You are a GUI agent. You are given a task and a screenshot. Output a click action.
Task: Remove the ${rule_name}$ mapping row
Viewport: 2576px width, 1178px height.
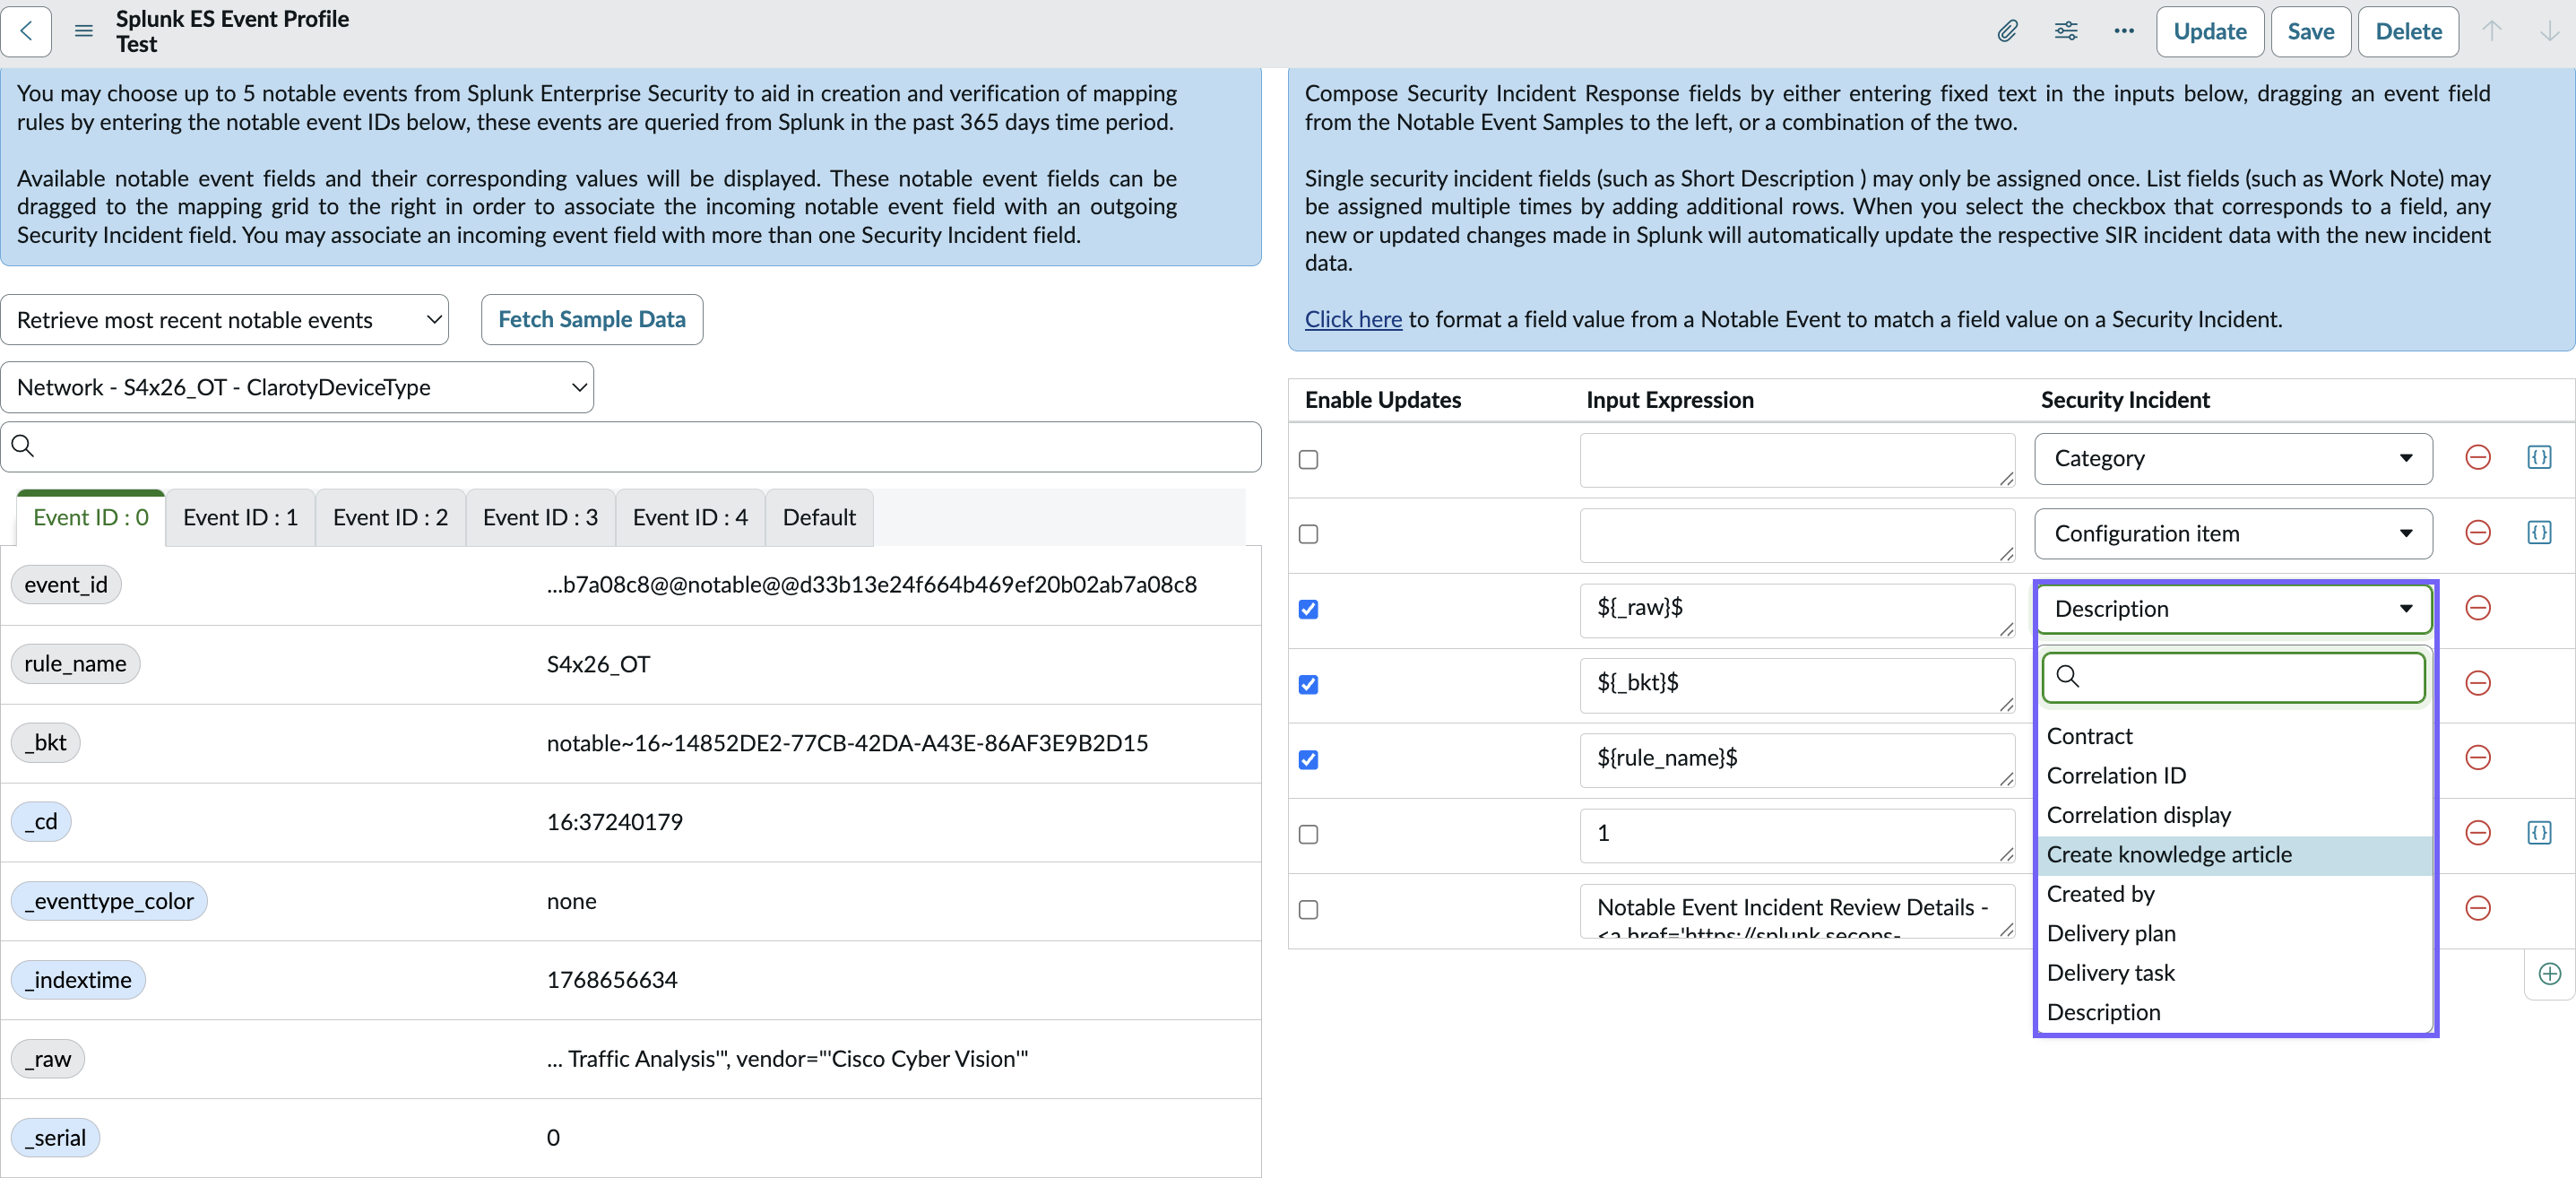[x=2478, y=758]
